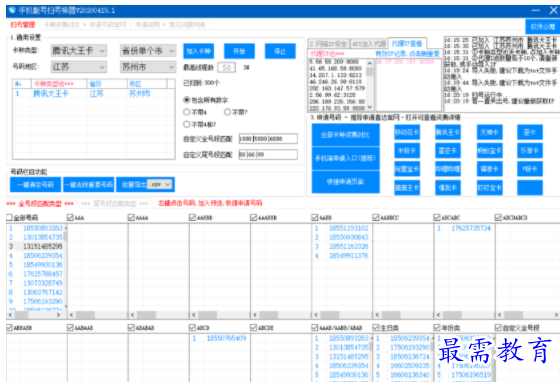
Task: Toggle the ABCABC checkbox
Action: point(437,217)
